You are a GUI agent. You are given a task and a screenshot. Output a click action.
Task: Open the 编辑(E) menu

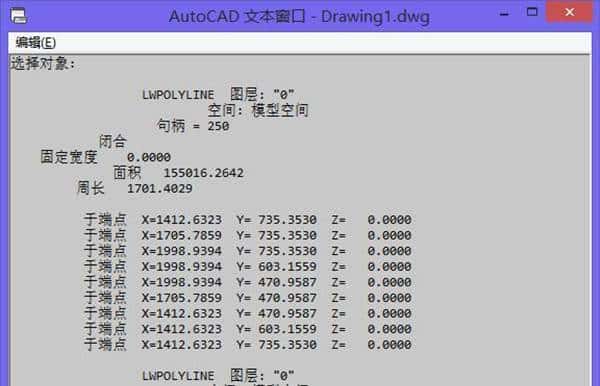click(x=36, y=42)
